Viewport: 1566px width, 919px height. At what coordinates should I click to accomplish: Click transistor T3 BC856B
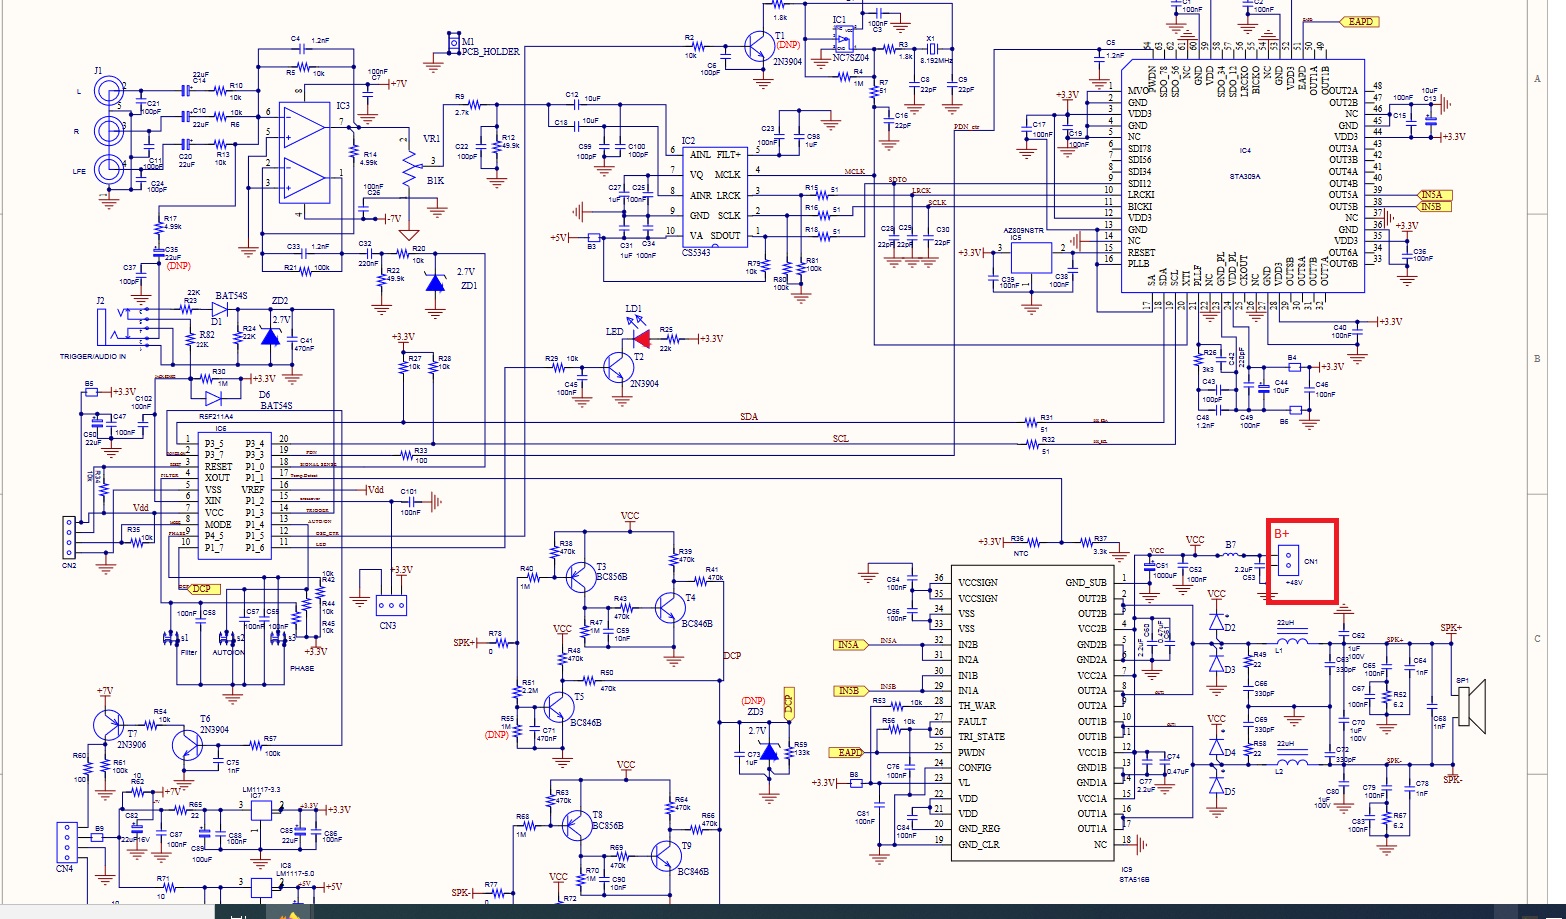pyautogui.click(x=581, y=577)
